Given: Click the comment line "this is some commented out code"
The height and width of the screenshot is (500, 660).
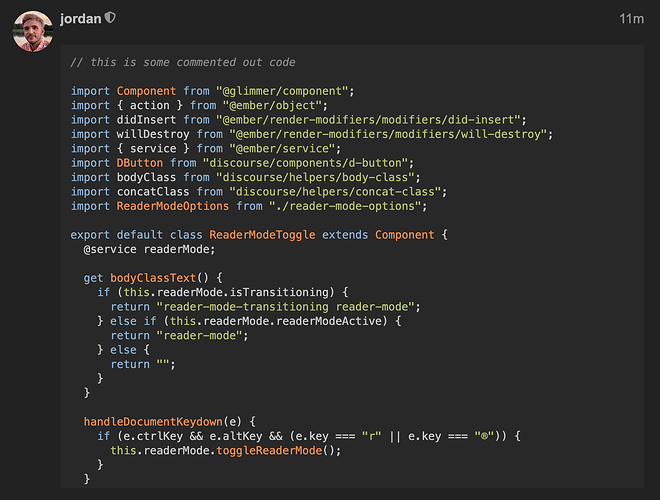Looking at the screenshot, I should (183, 62).
